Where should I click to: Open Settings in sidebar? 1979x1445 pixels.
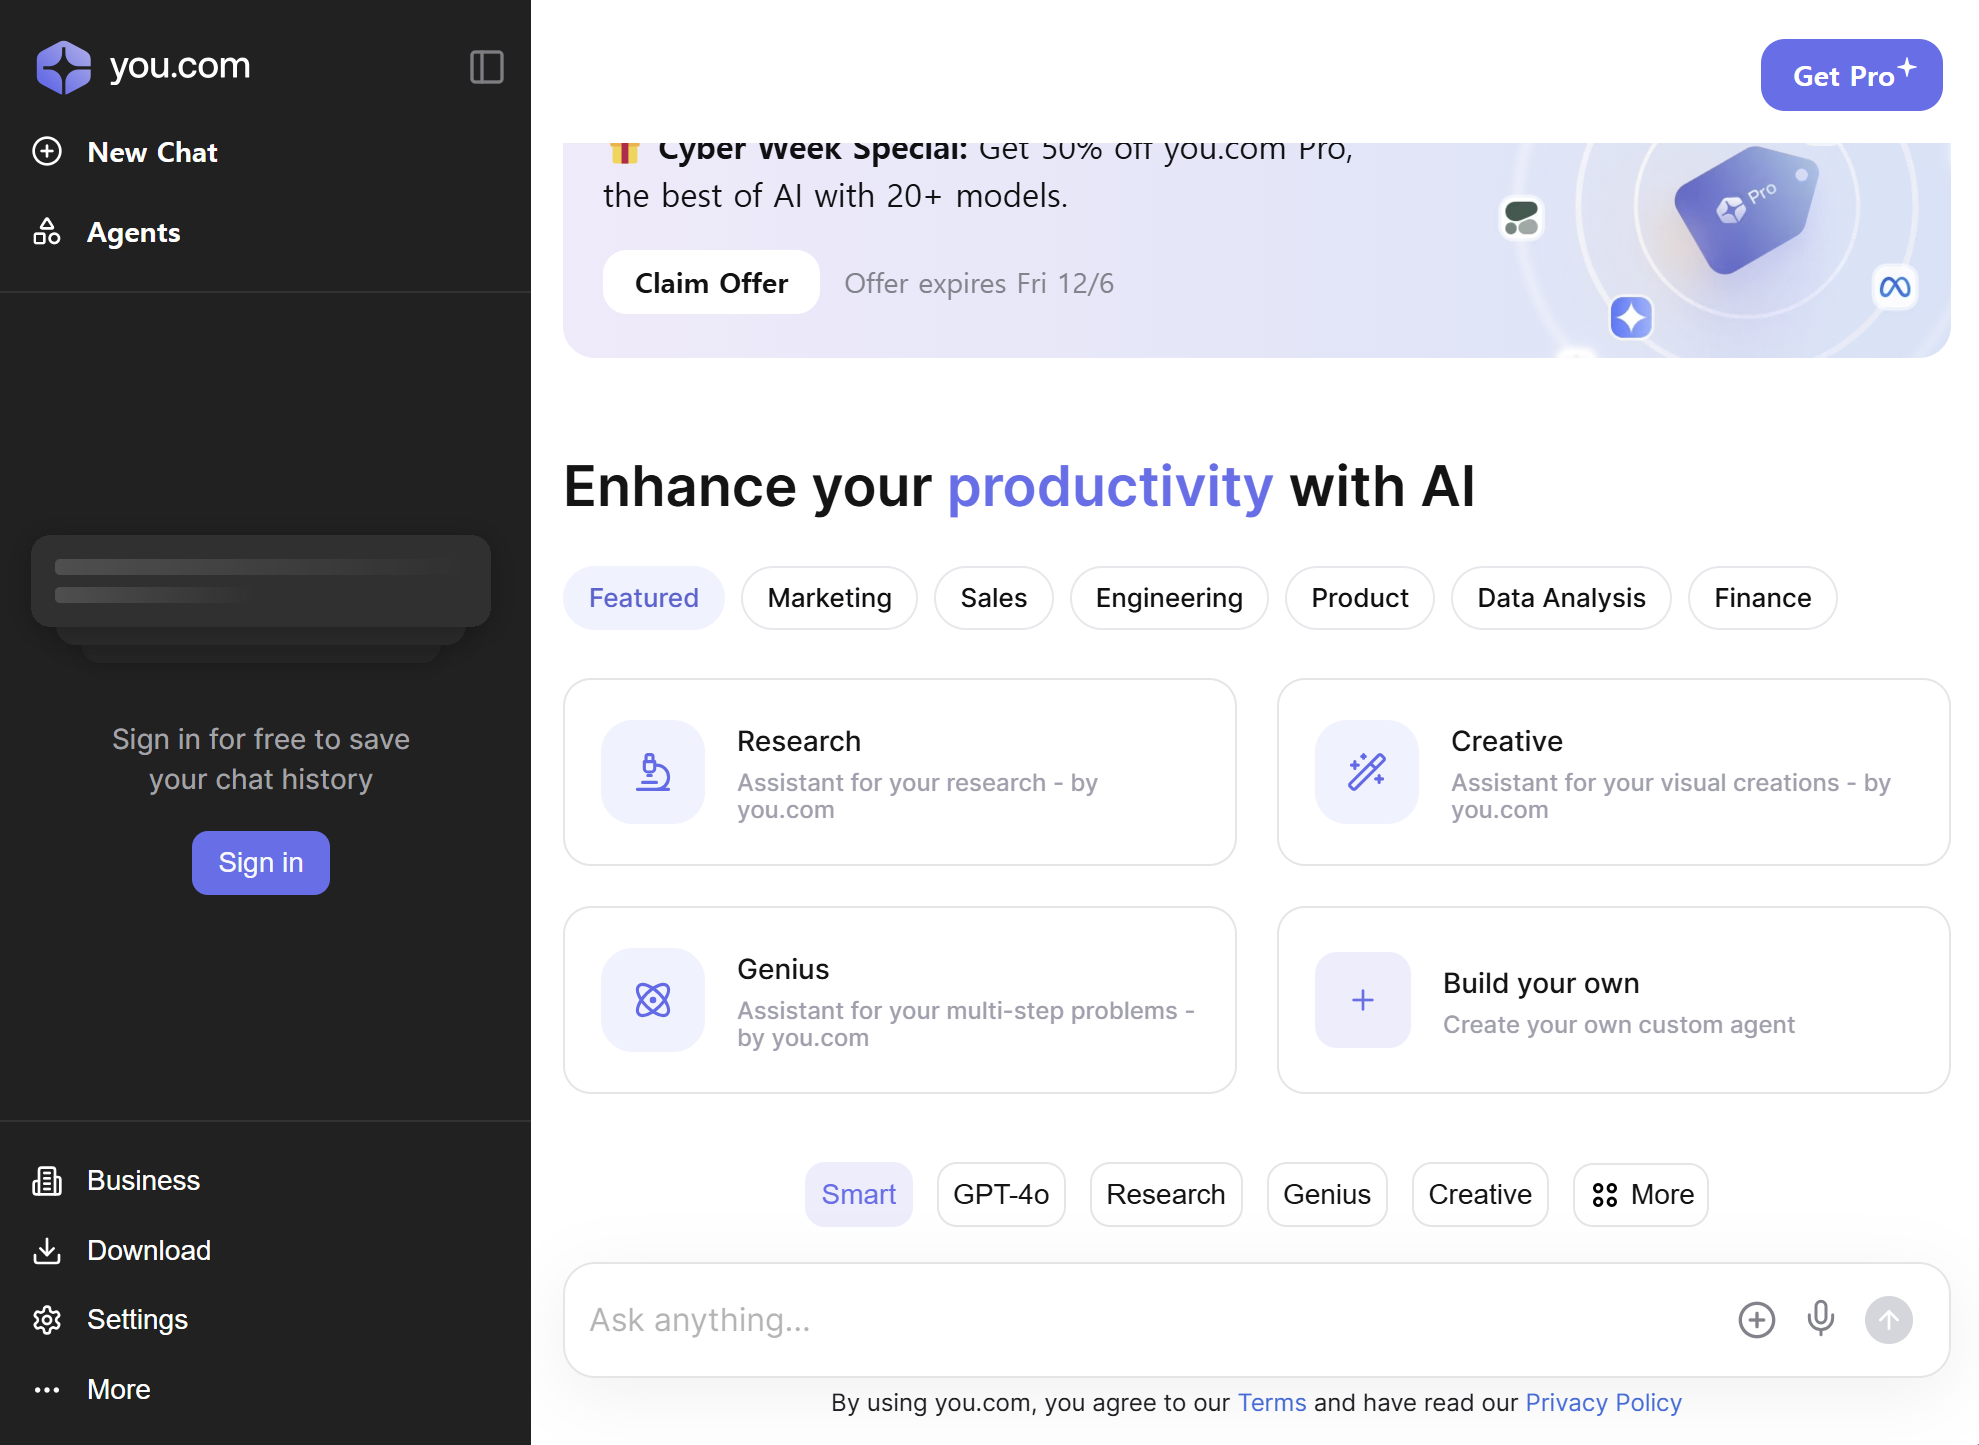pos(137,1320)
